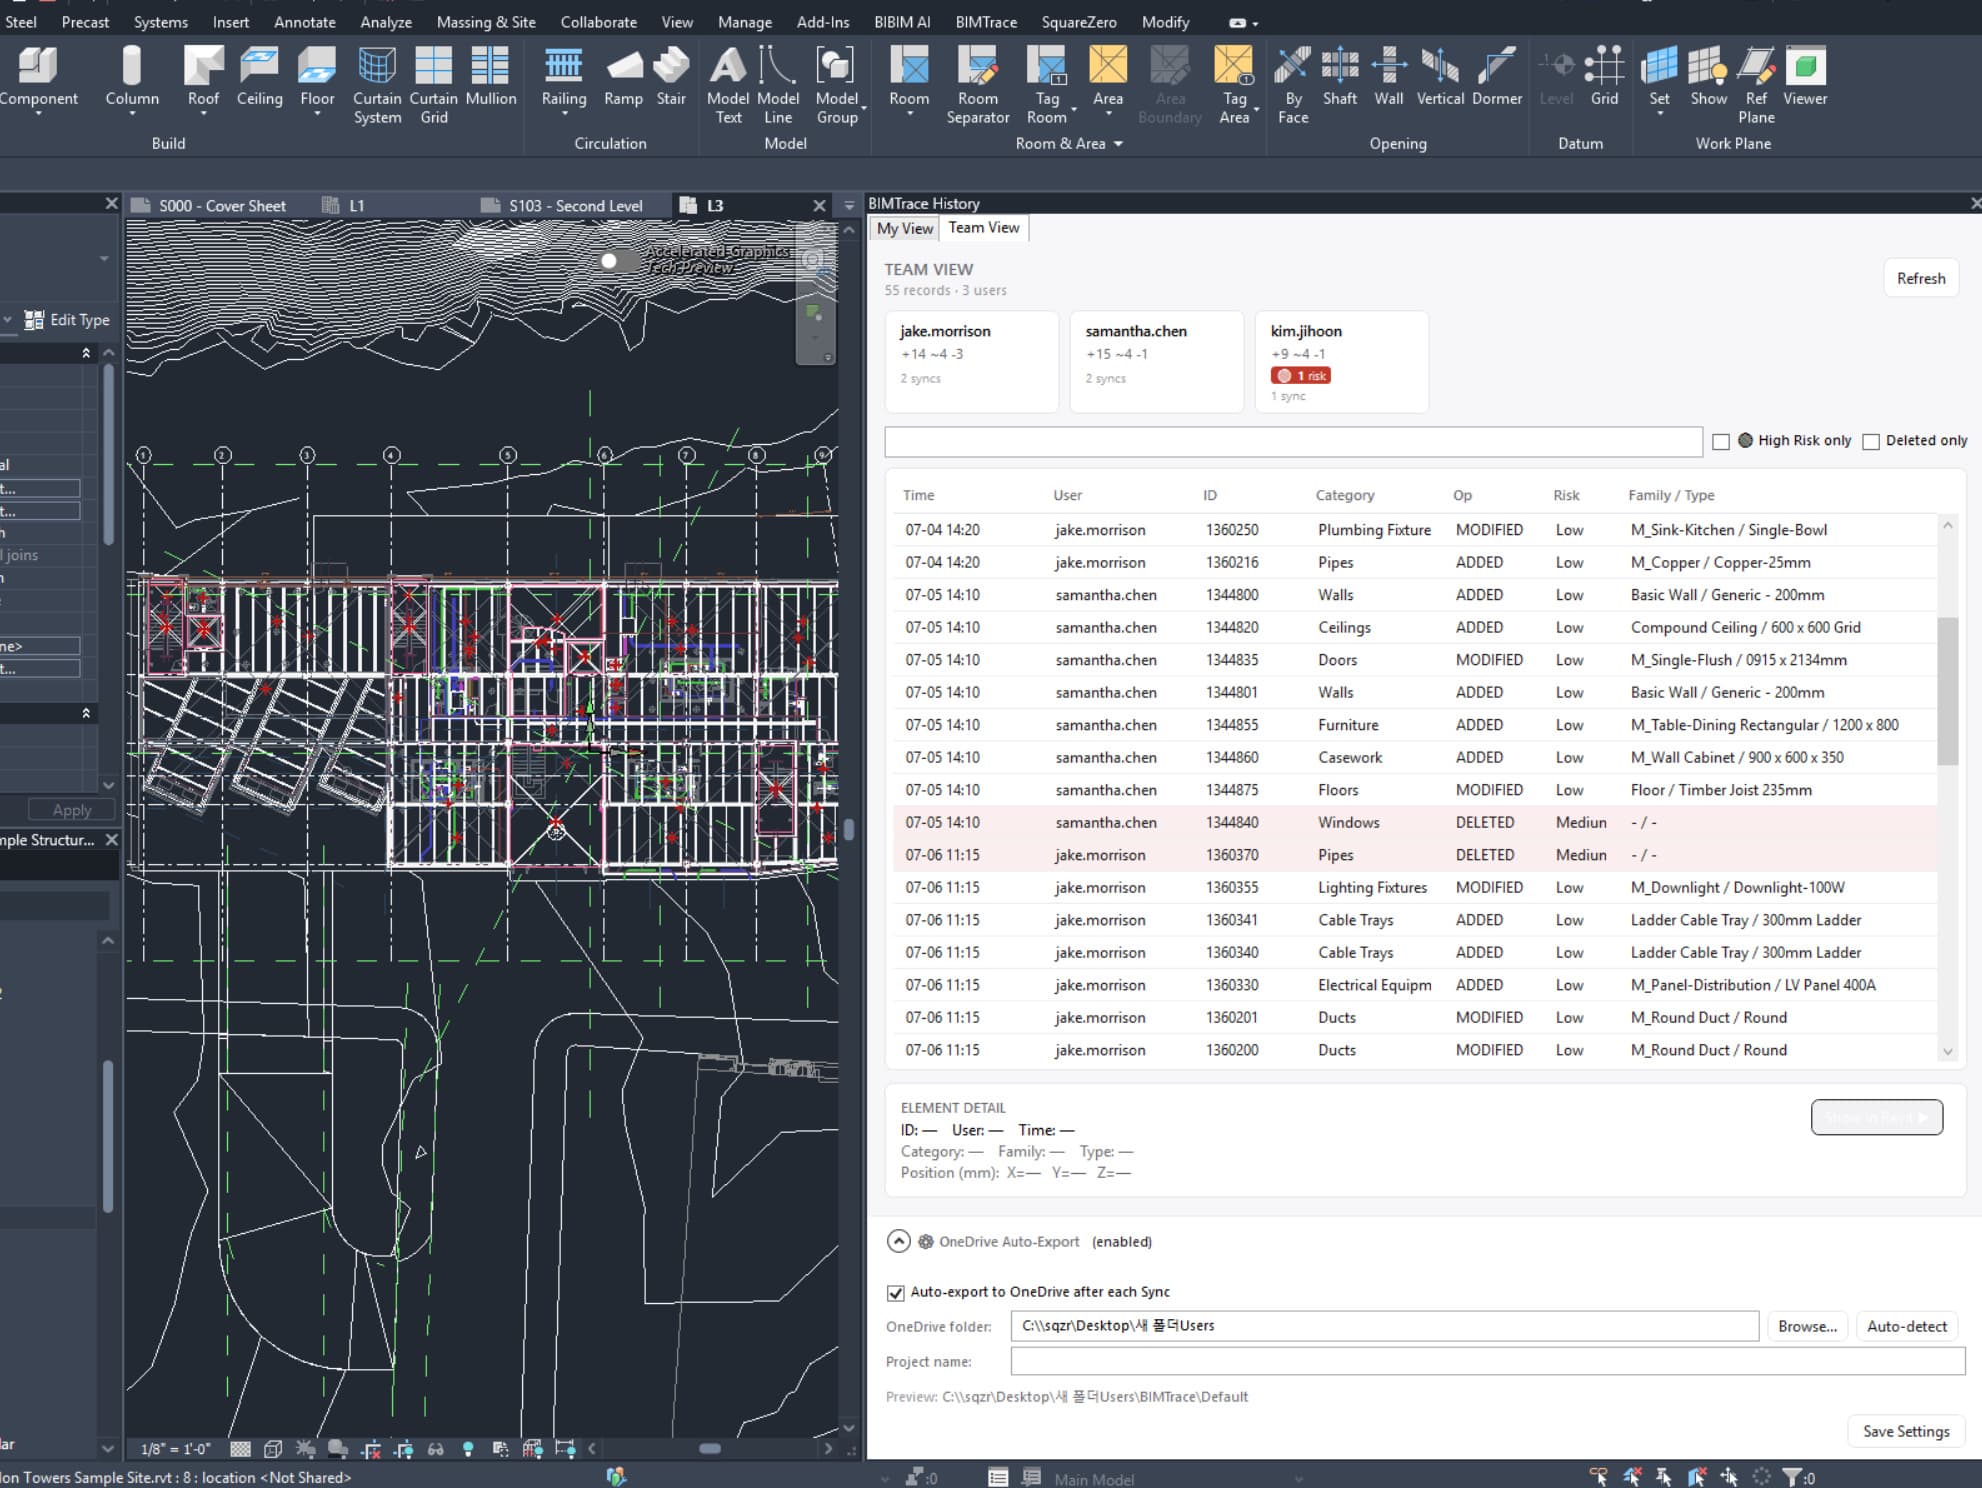Click the Edit Type button
1982x1488 pixels.
click(67, 320)
